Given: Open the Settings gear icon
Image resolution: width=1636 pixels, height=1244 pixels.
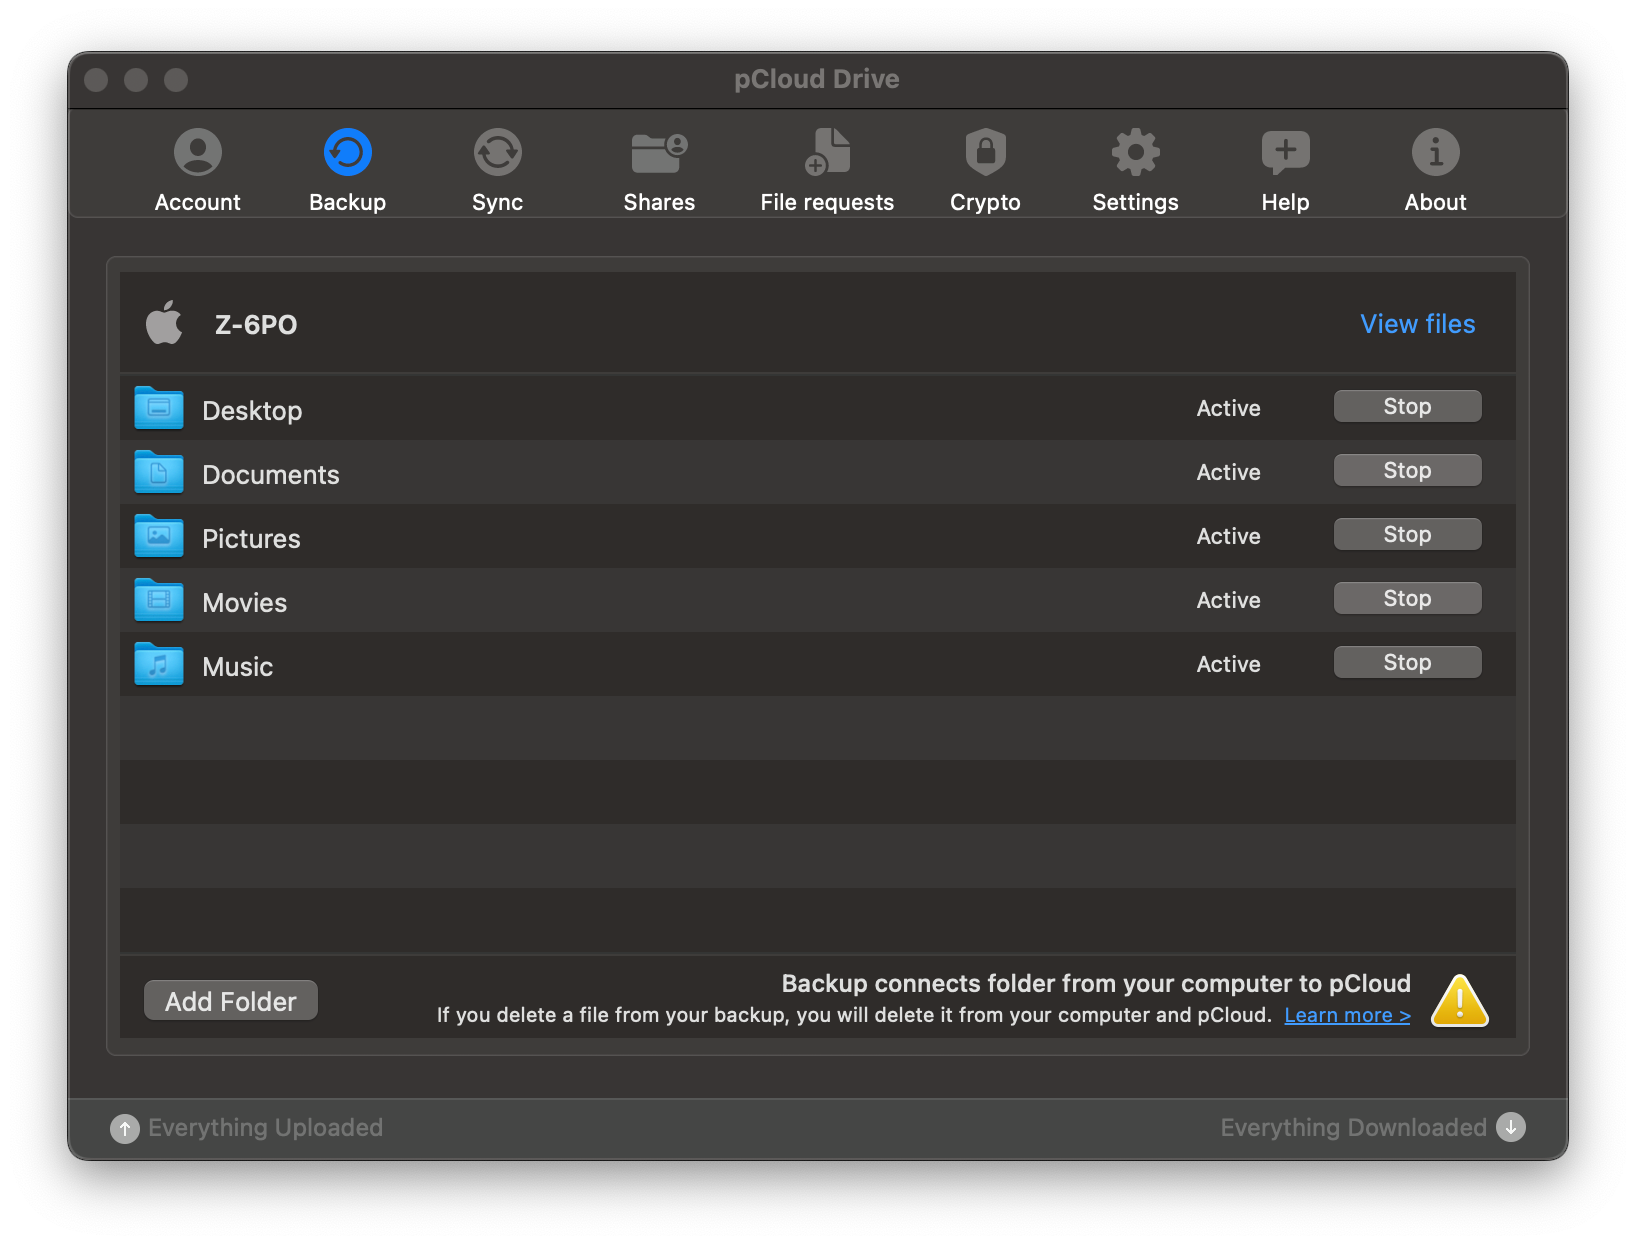Looking at the screenshot, I should coord(1135,153).
